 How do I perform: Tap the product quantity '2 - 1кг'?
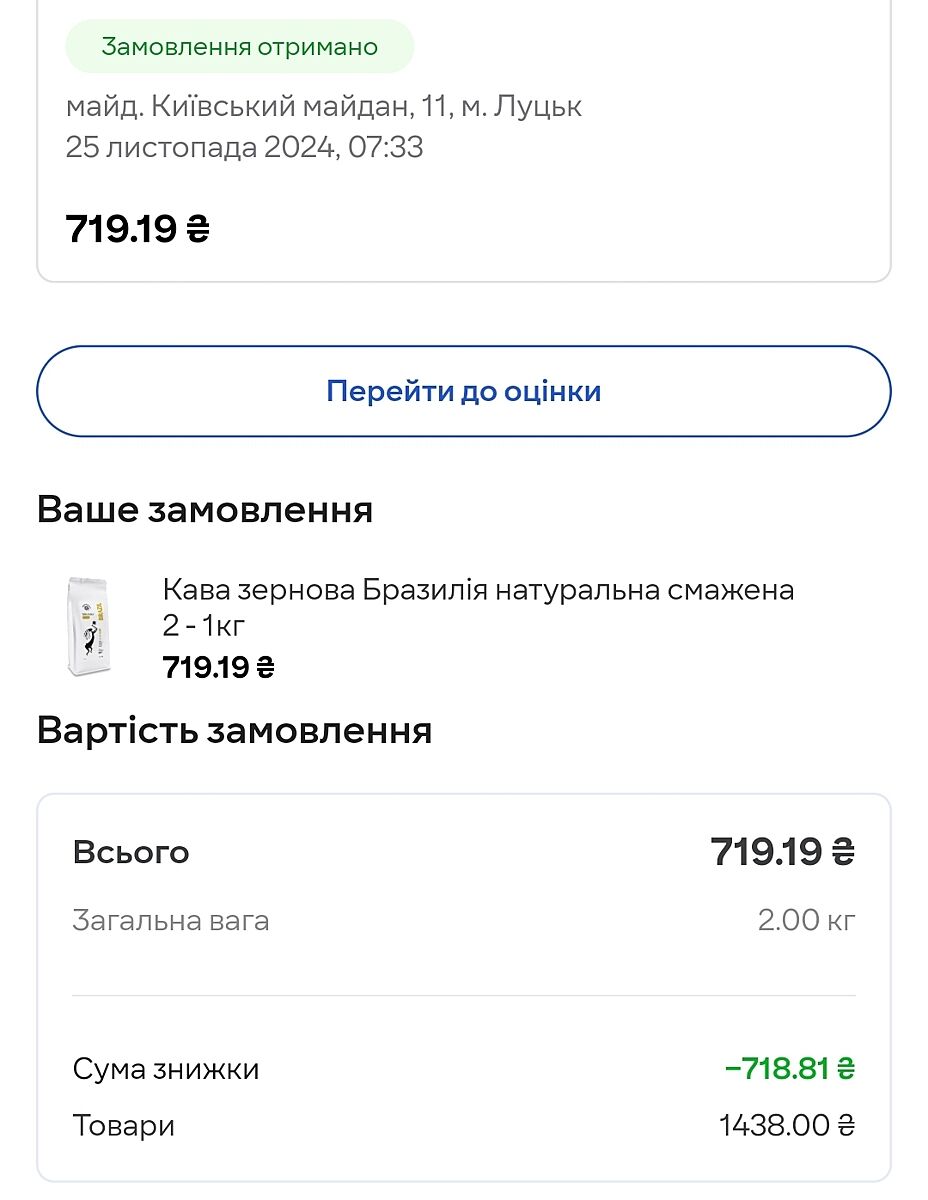(204, 627)
